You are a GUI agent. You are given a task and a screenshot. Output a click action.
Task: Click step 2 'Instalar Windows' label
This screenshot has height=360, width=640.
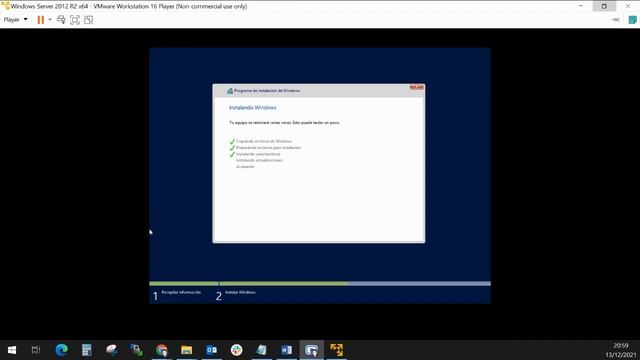(240, 292)
